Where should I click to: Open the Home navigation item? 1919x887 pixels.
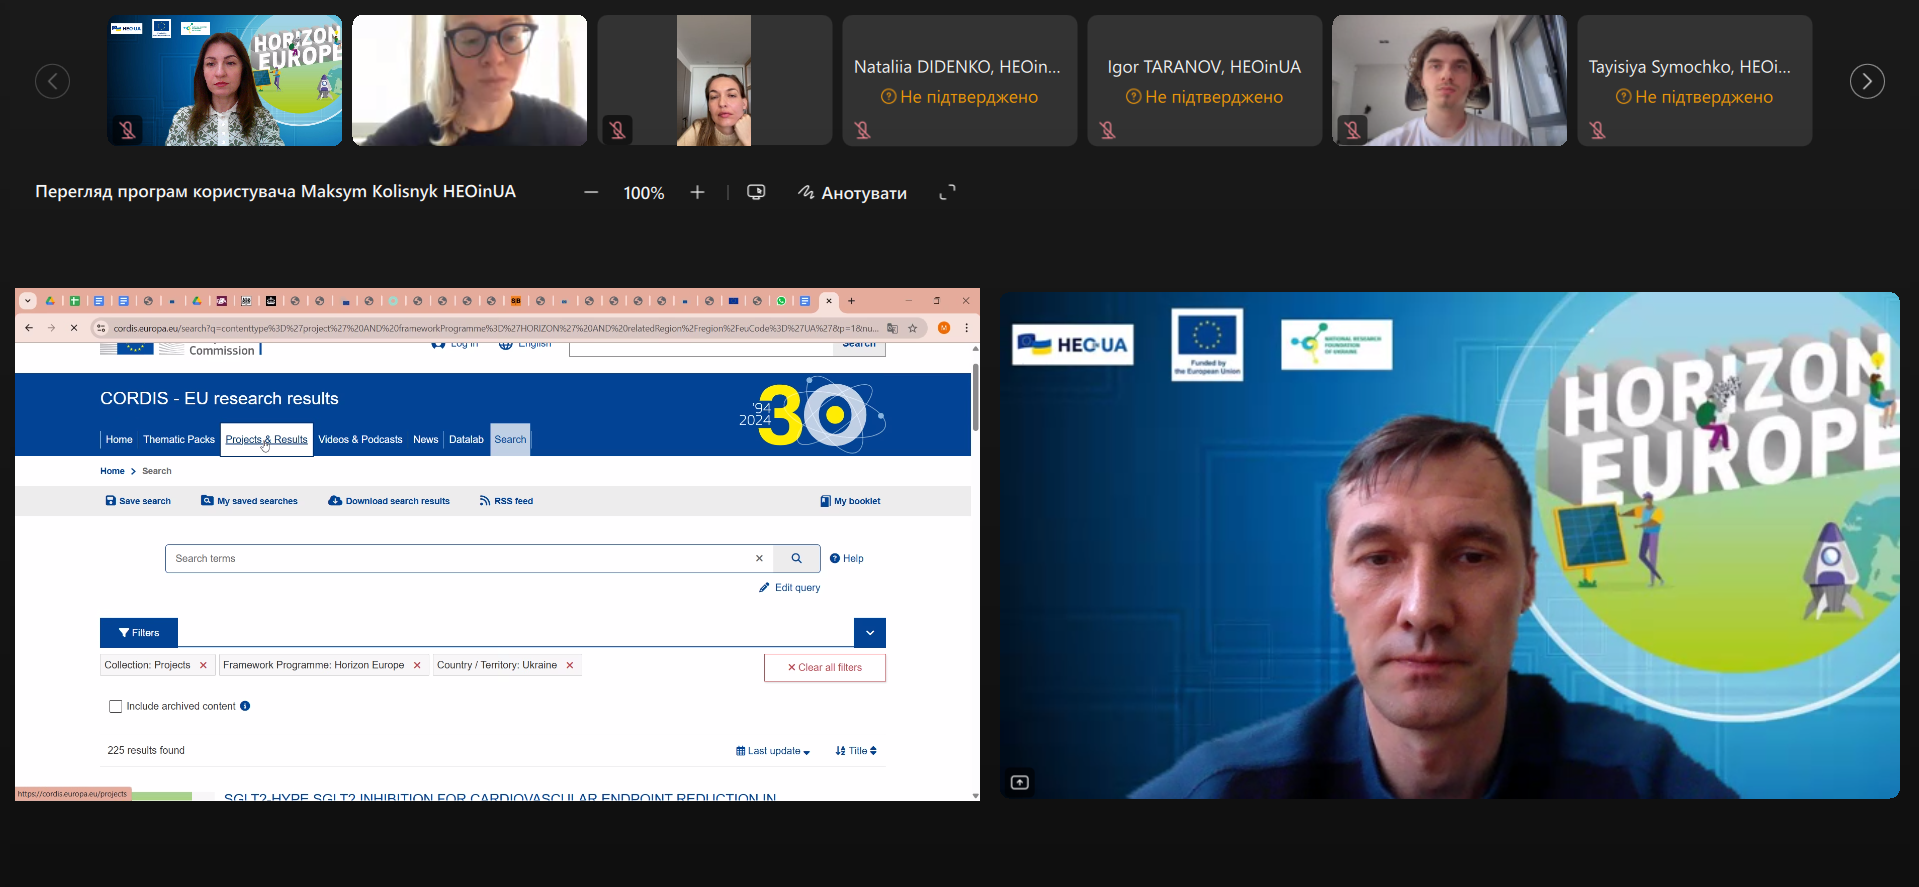pyautogui.click(x=119, y=439)
